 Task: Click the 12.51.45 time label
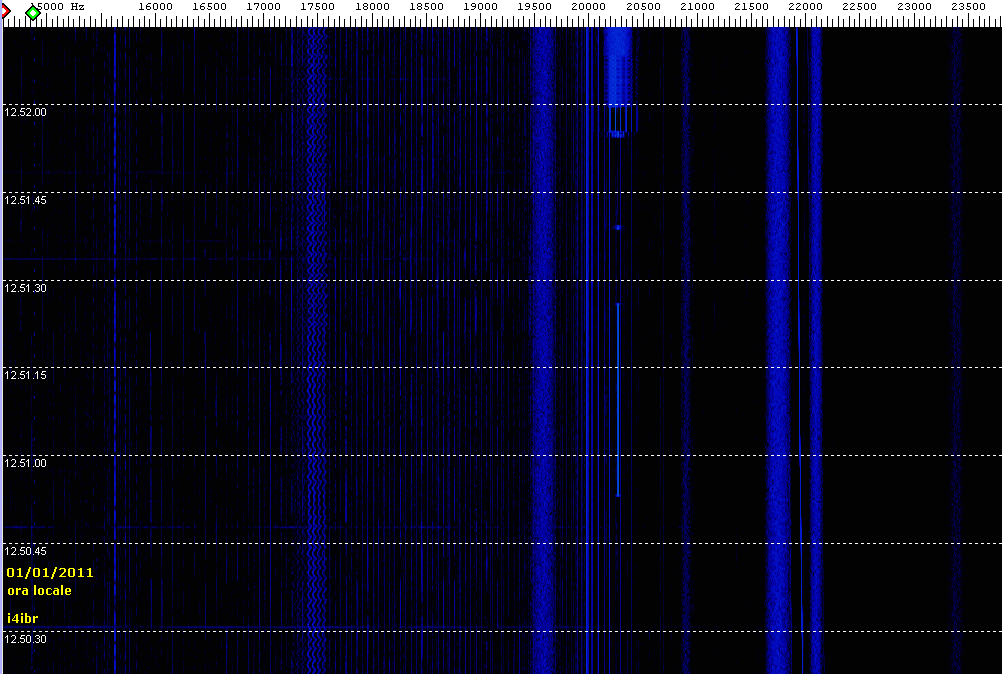(26, 200)
